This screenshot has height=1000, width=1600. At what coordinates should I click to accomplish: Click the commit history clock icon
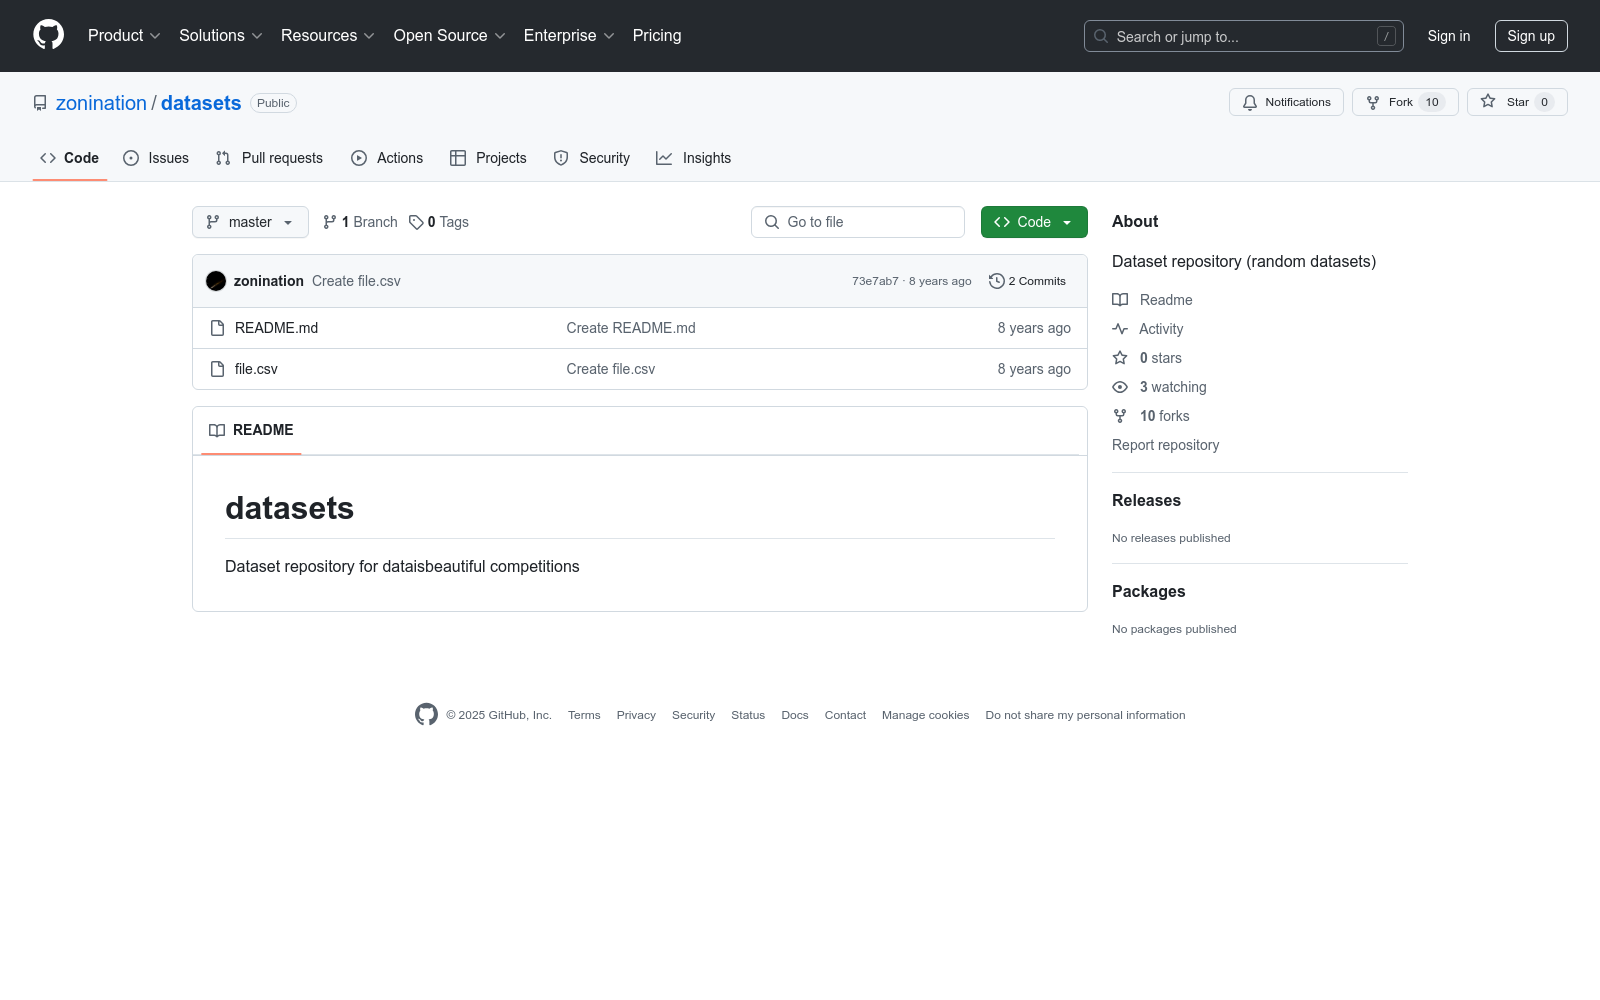pyautogui.click(x=996, y=281)
